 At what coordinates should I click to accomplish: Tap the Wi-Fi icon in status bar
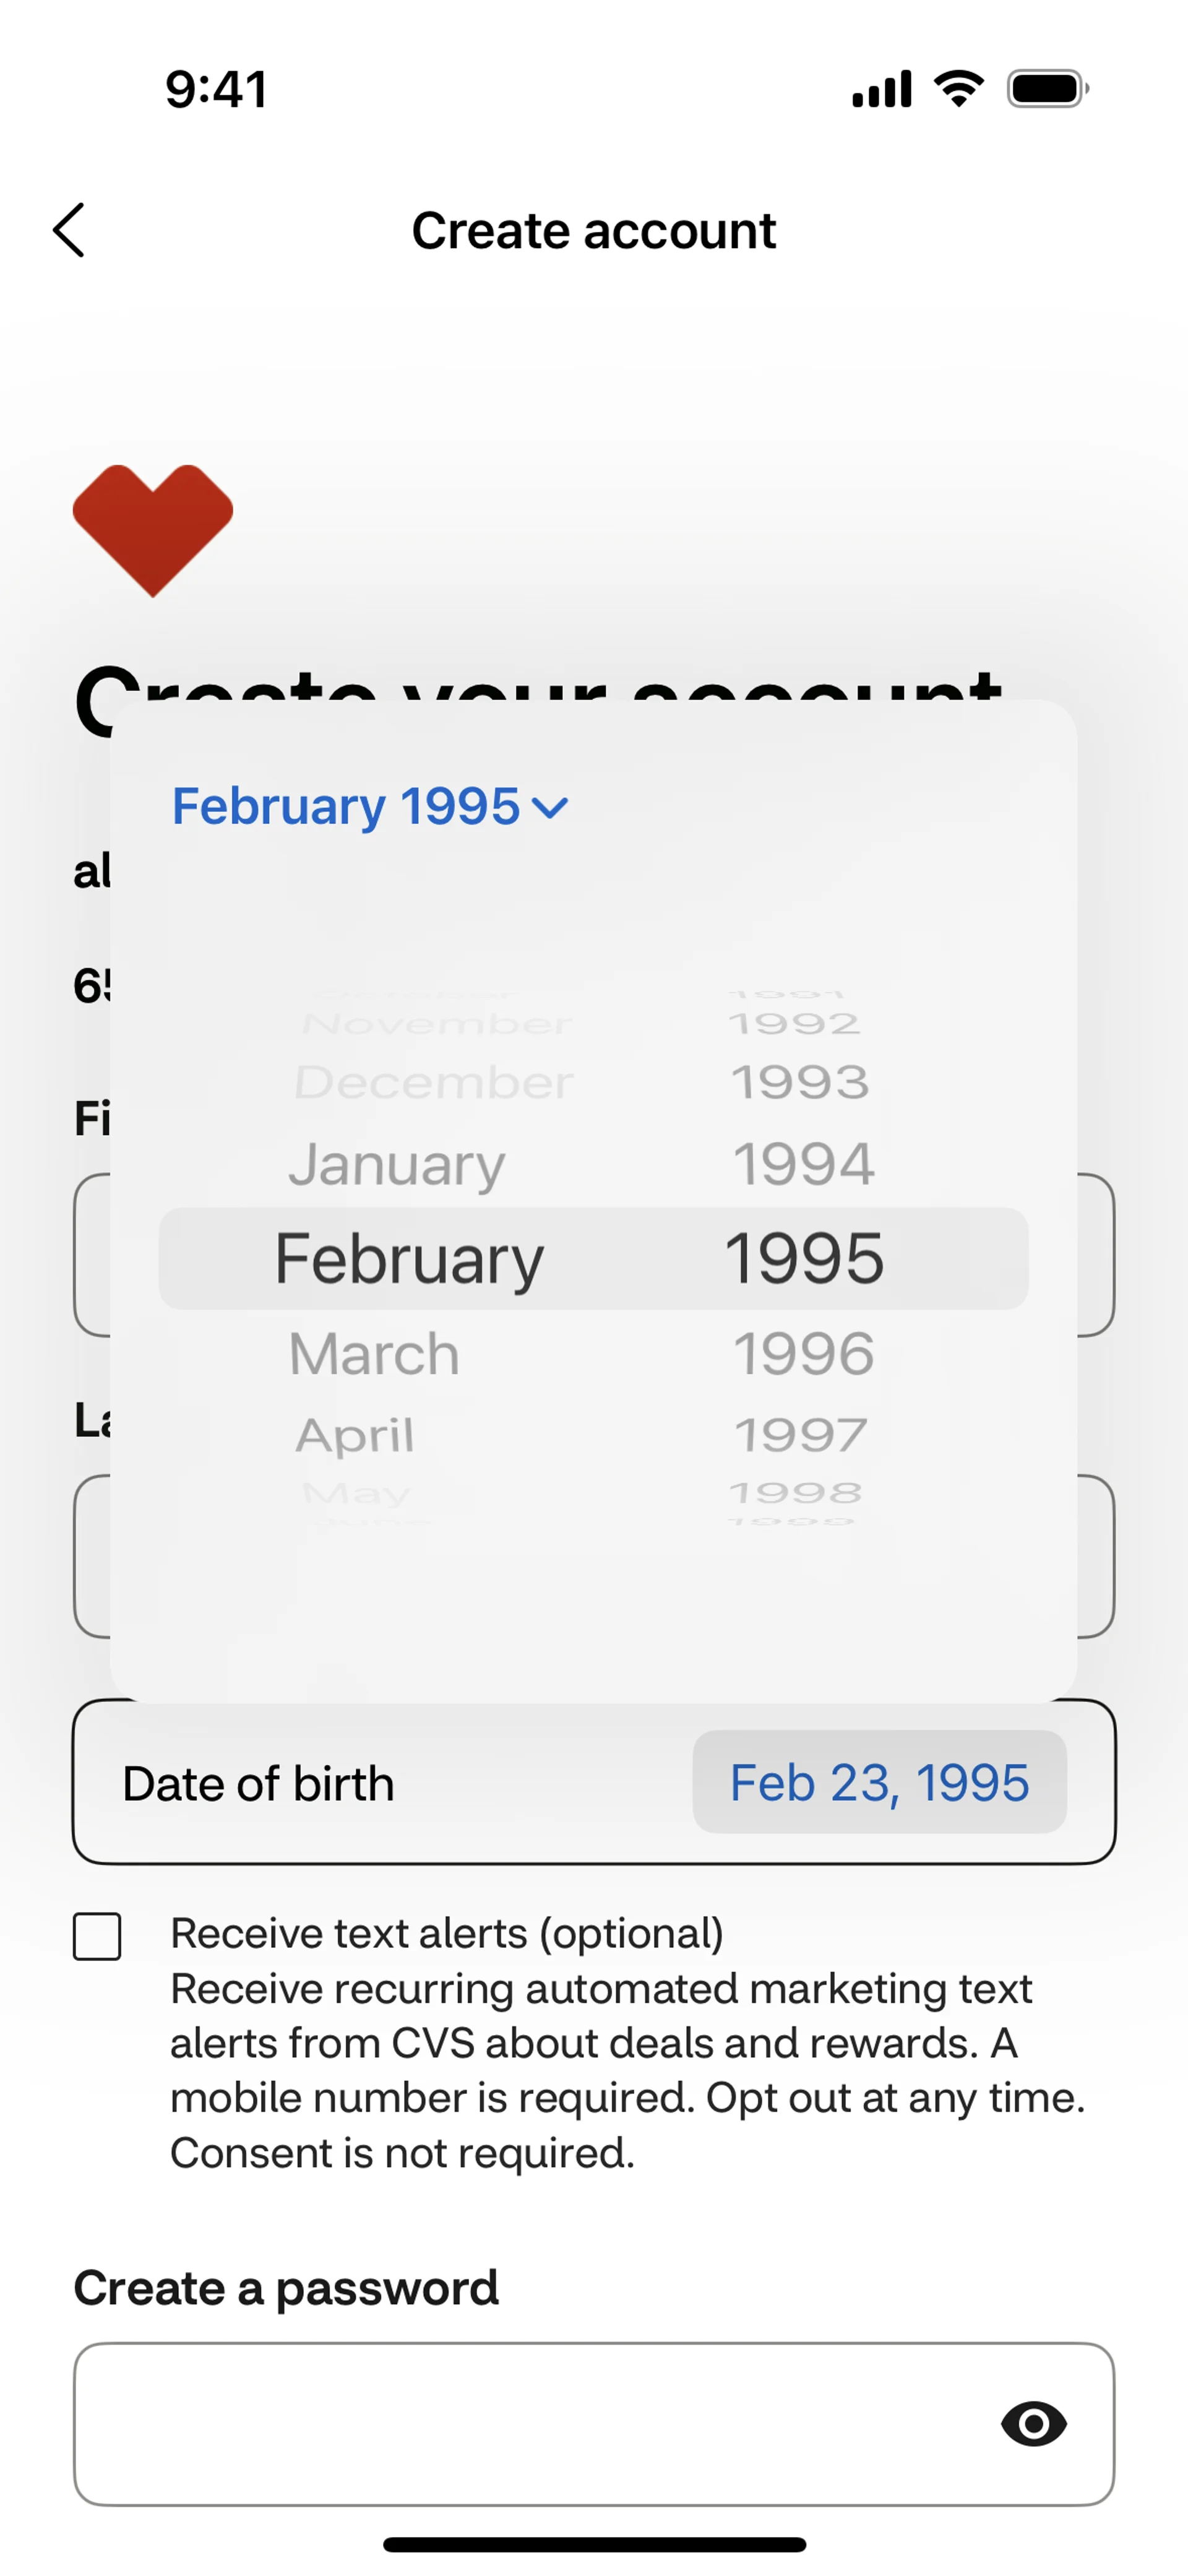tap(958, 89)
